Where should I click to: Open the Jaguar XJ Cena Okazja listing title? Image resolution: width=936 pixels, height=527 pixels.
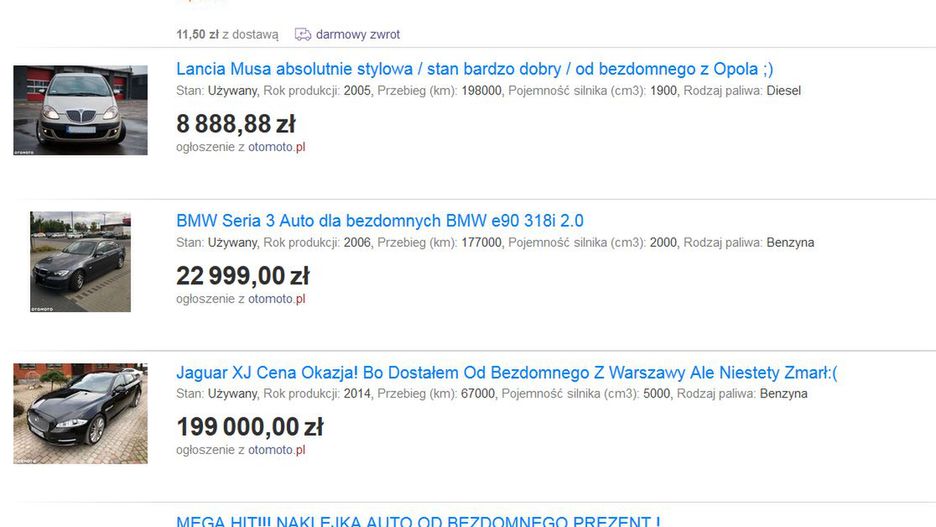pos(506,373)
